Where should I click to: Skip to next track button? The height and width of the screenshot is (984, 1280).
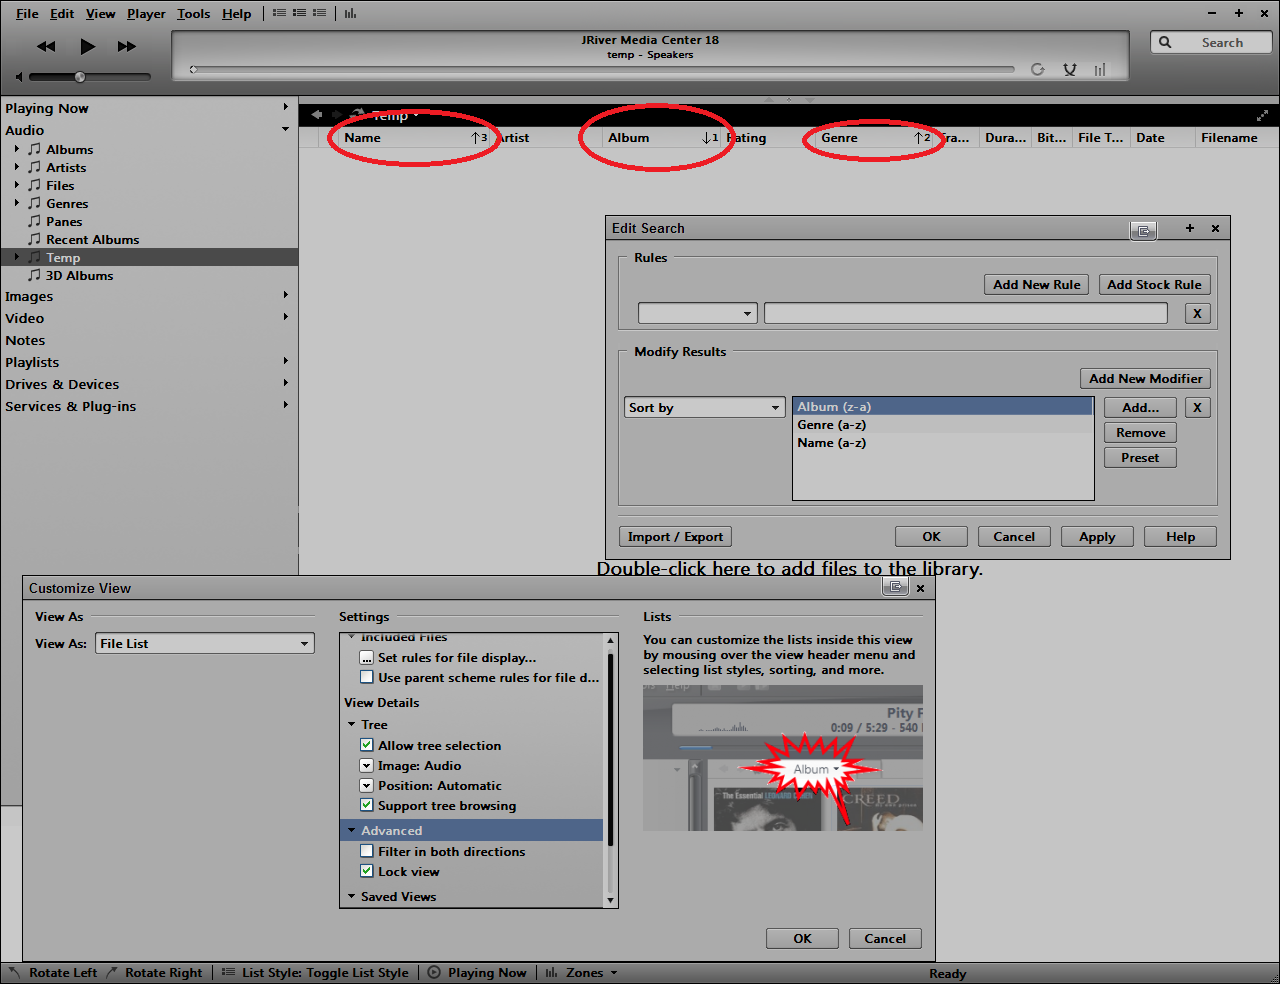pos(127,46)
